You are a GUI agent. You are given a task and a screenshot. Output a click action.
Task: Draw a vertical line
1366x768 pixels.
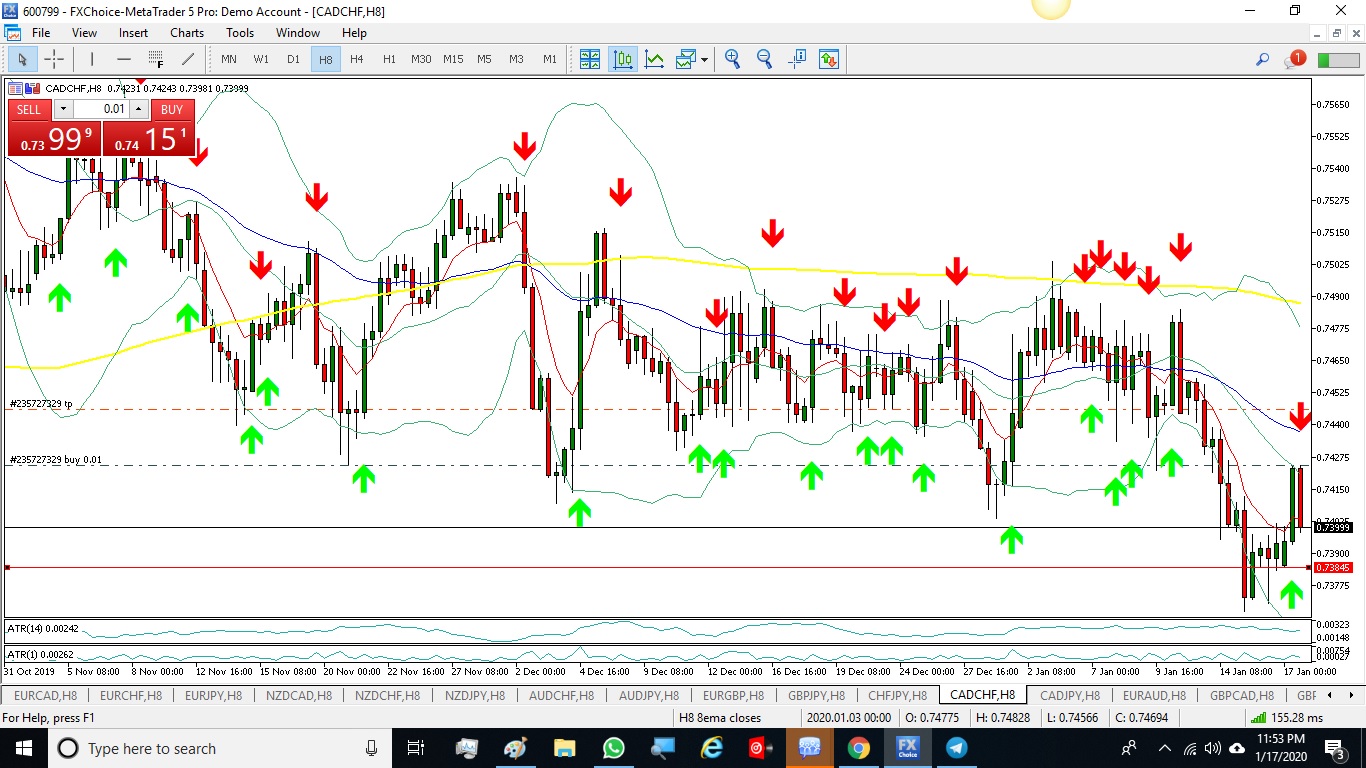point(92,59)
